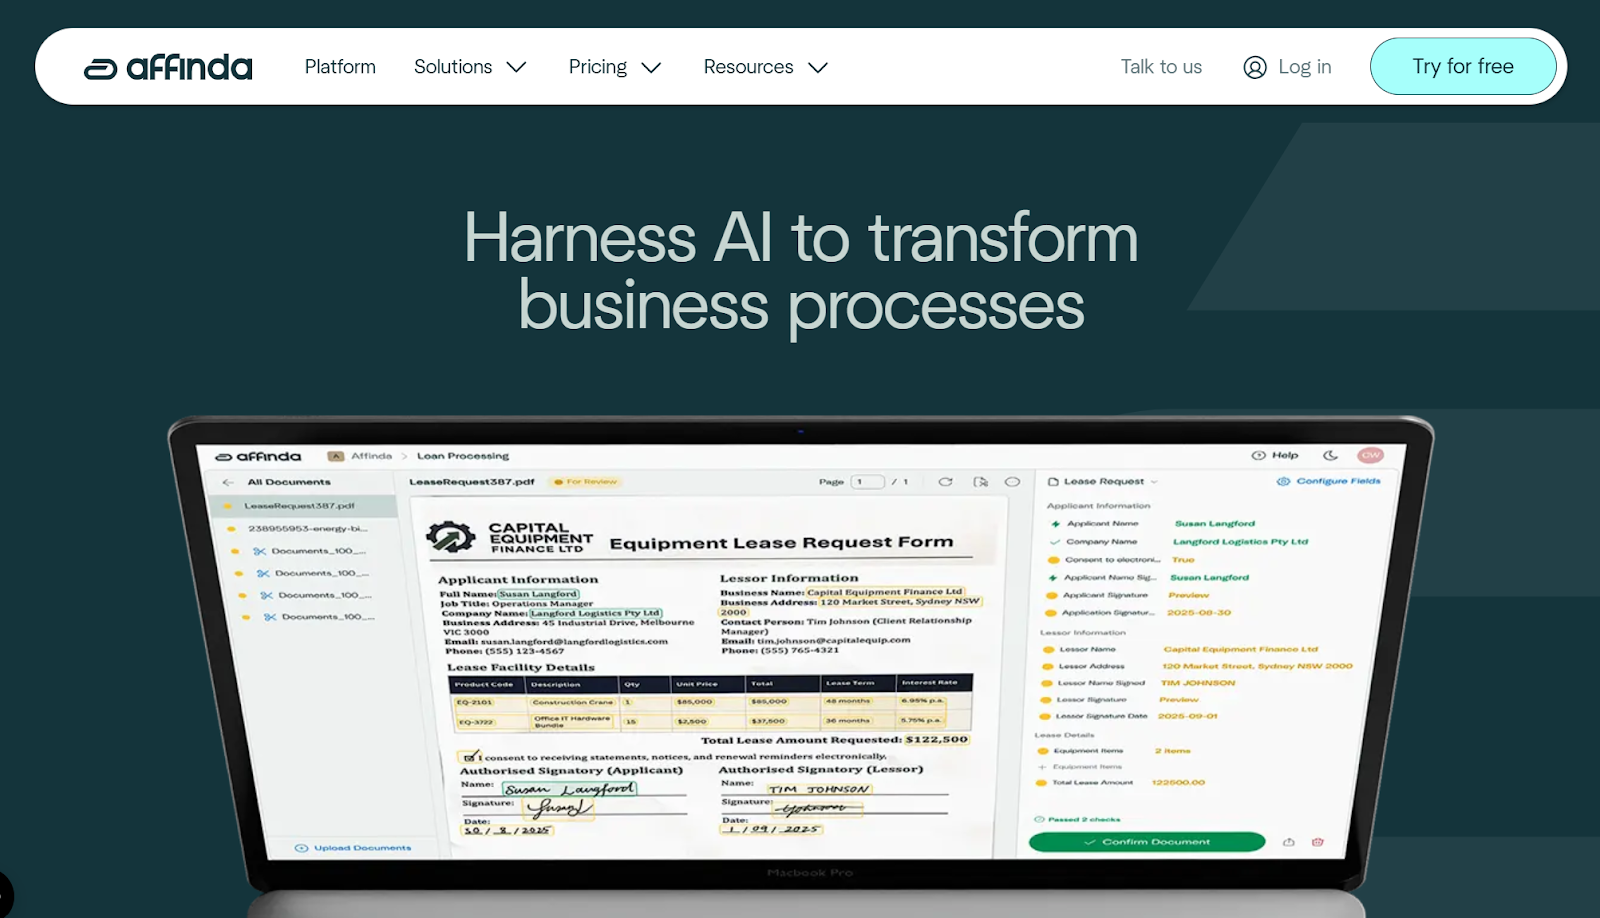This screenshot has height=918, width=1600.
Task: Click the rotate/refresh icon in document toolbar
Action: [x=946, y=482]
